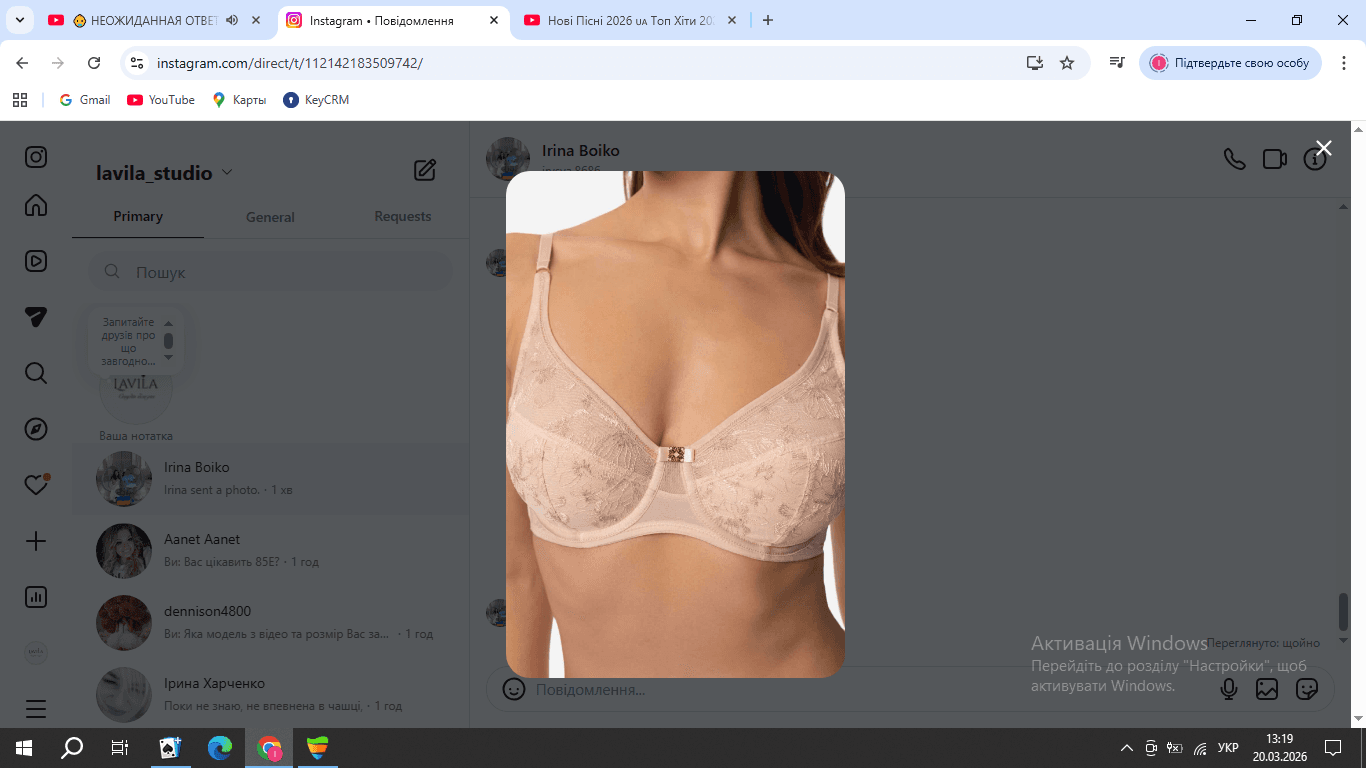This screenshot has width=1366, height=768.
Task: Bookmark this page star icon
Action: pyautogui.click(x=1067, y=63)
